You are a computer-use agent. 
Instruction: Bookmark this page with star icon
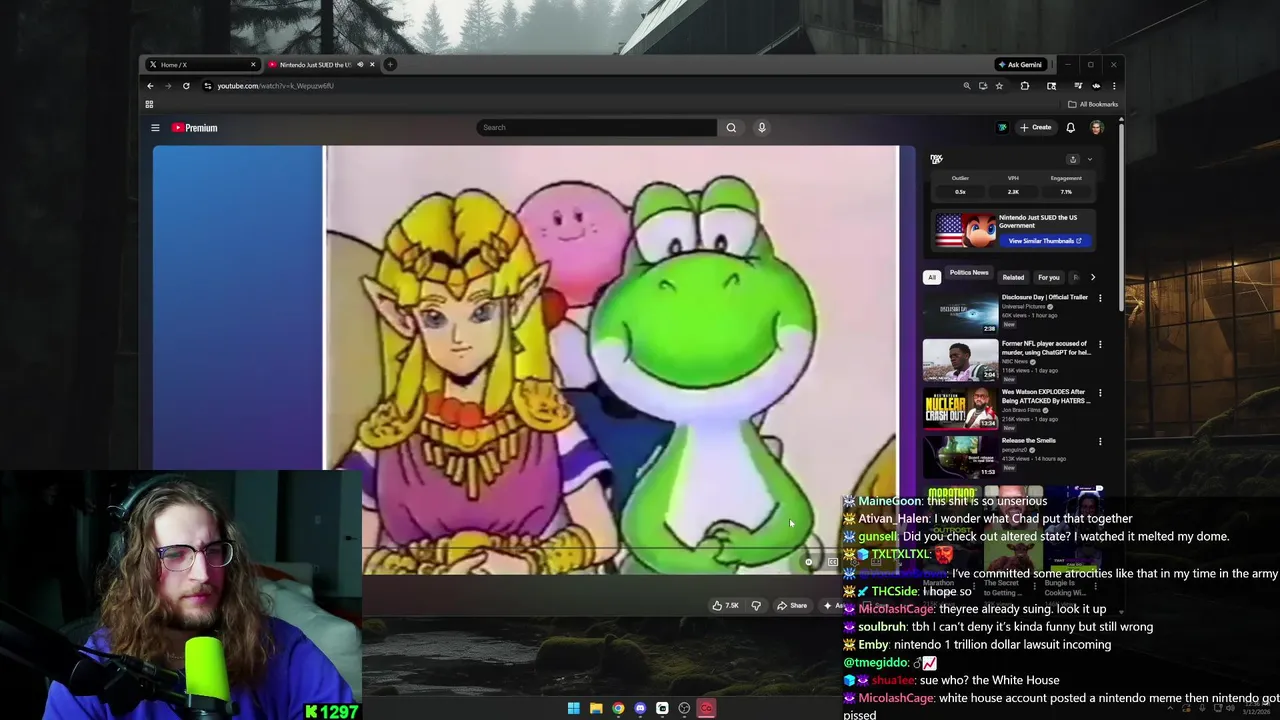[999, 86]
